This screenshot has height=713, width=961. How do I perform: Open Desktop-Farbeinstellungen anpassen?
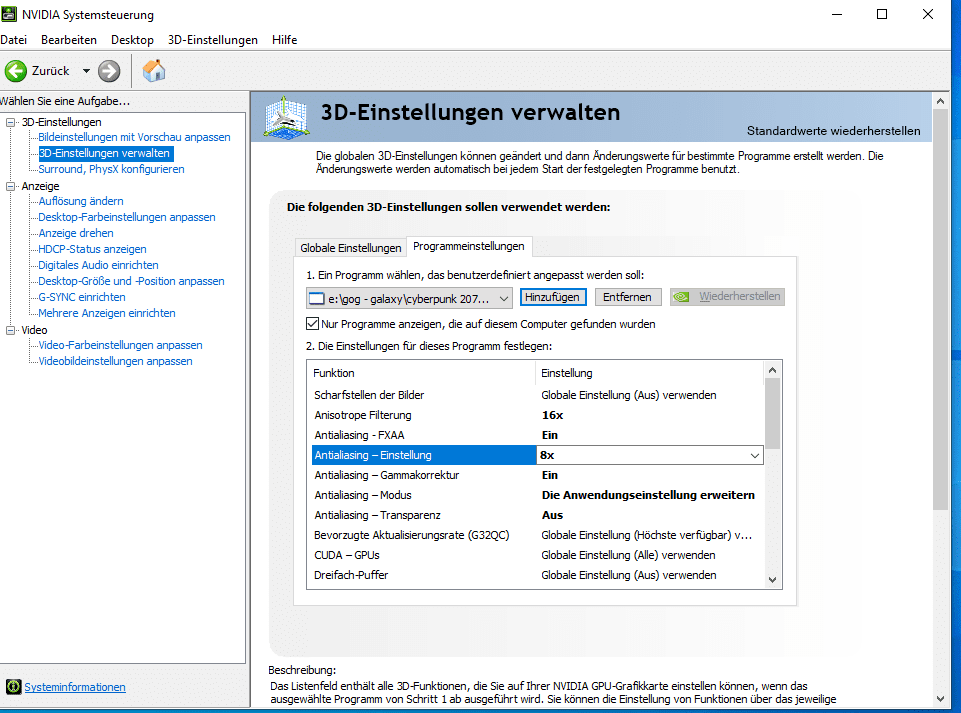[x=127, y=217]
